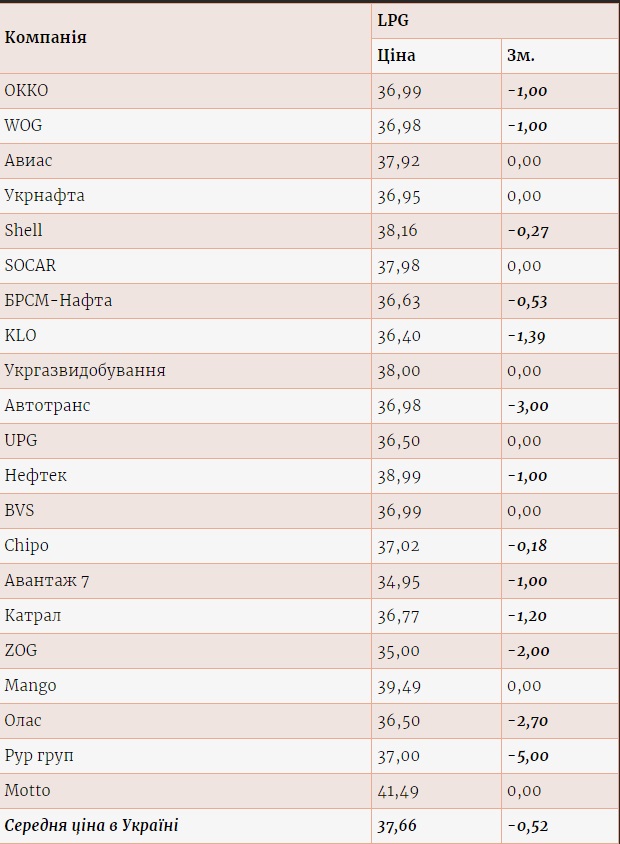Select the Авиас company name
Screen dimensions: 620x844
pos(28,160)
